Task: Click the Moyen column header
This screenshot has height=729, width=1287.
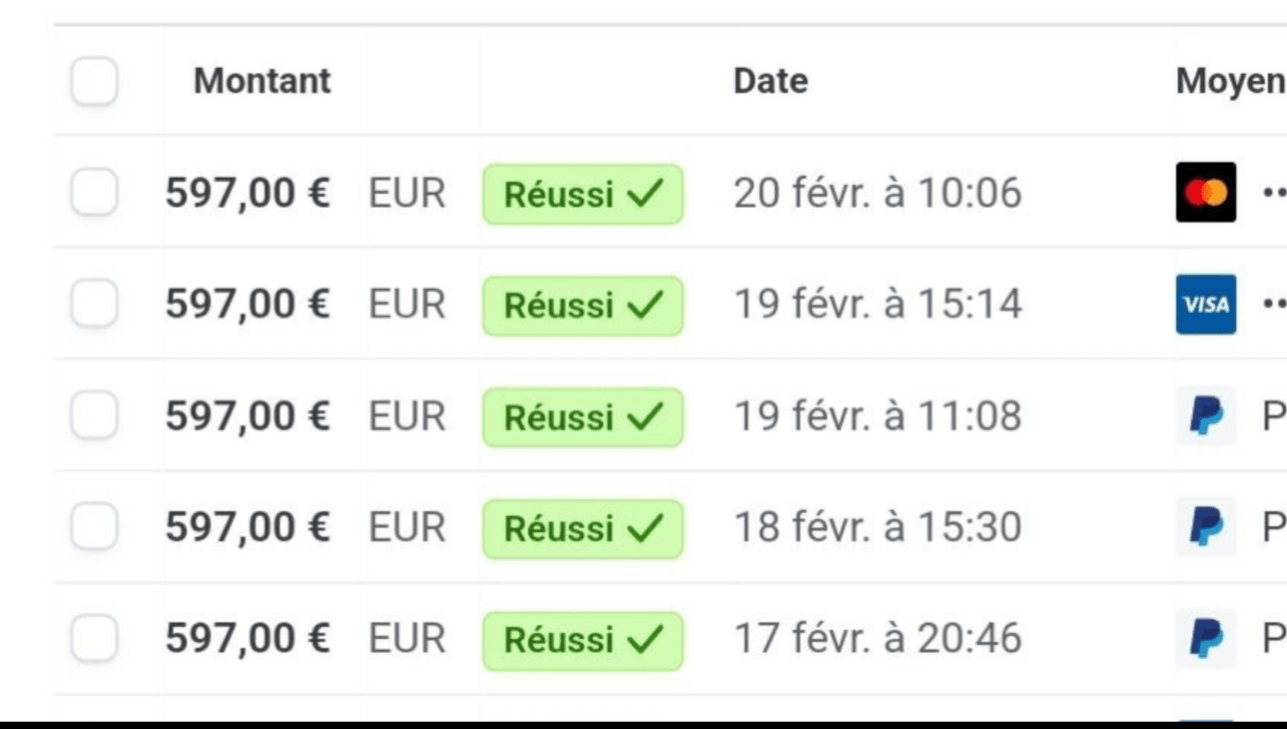Action: coord(1230,81)
